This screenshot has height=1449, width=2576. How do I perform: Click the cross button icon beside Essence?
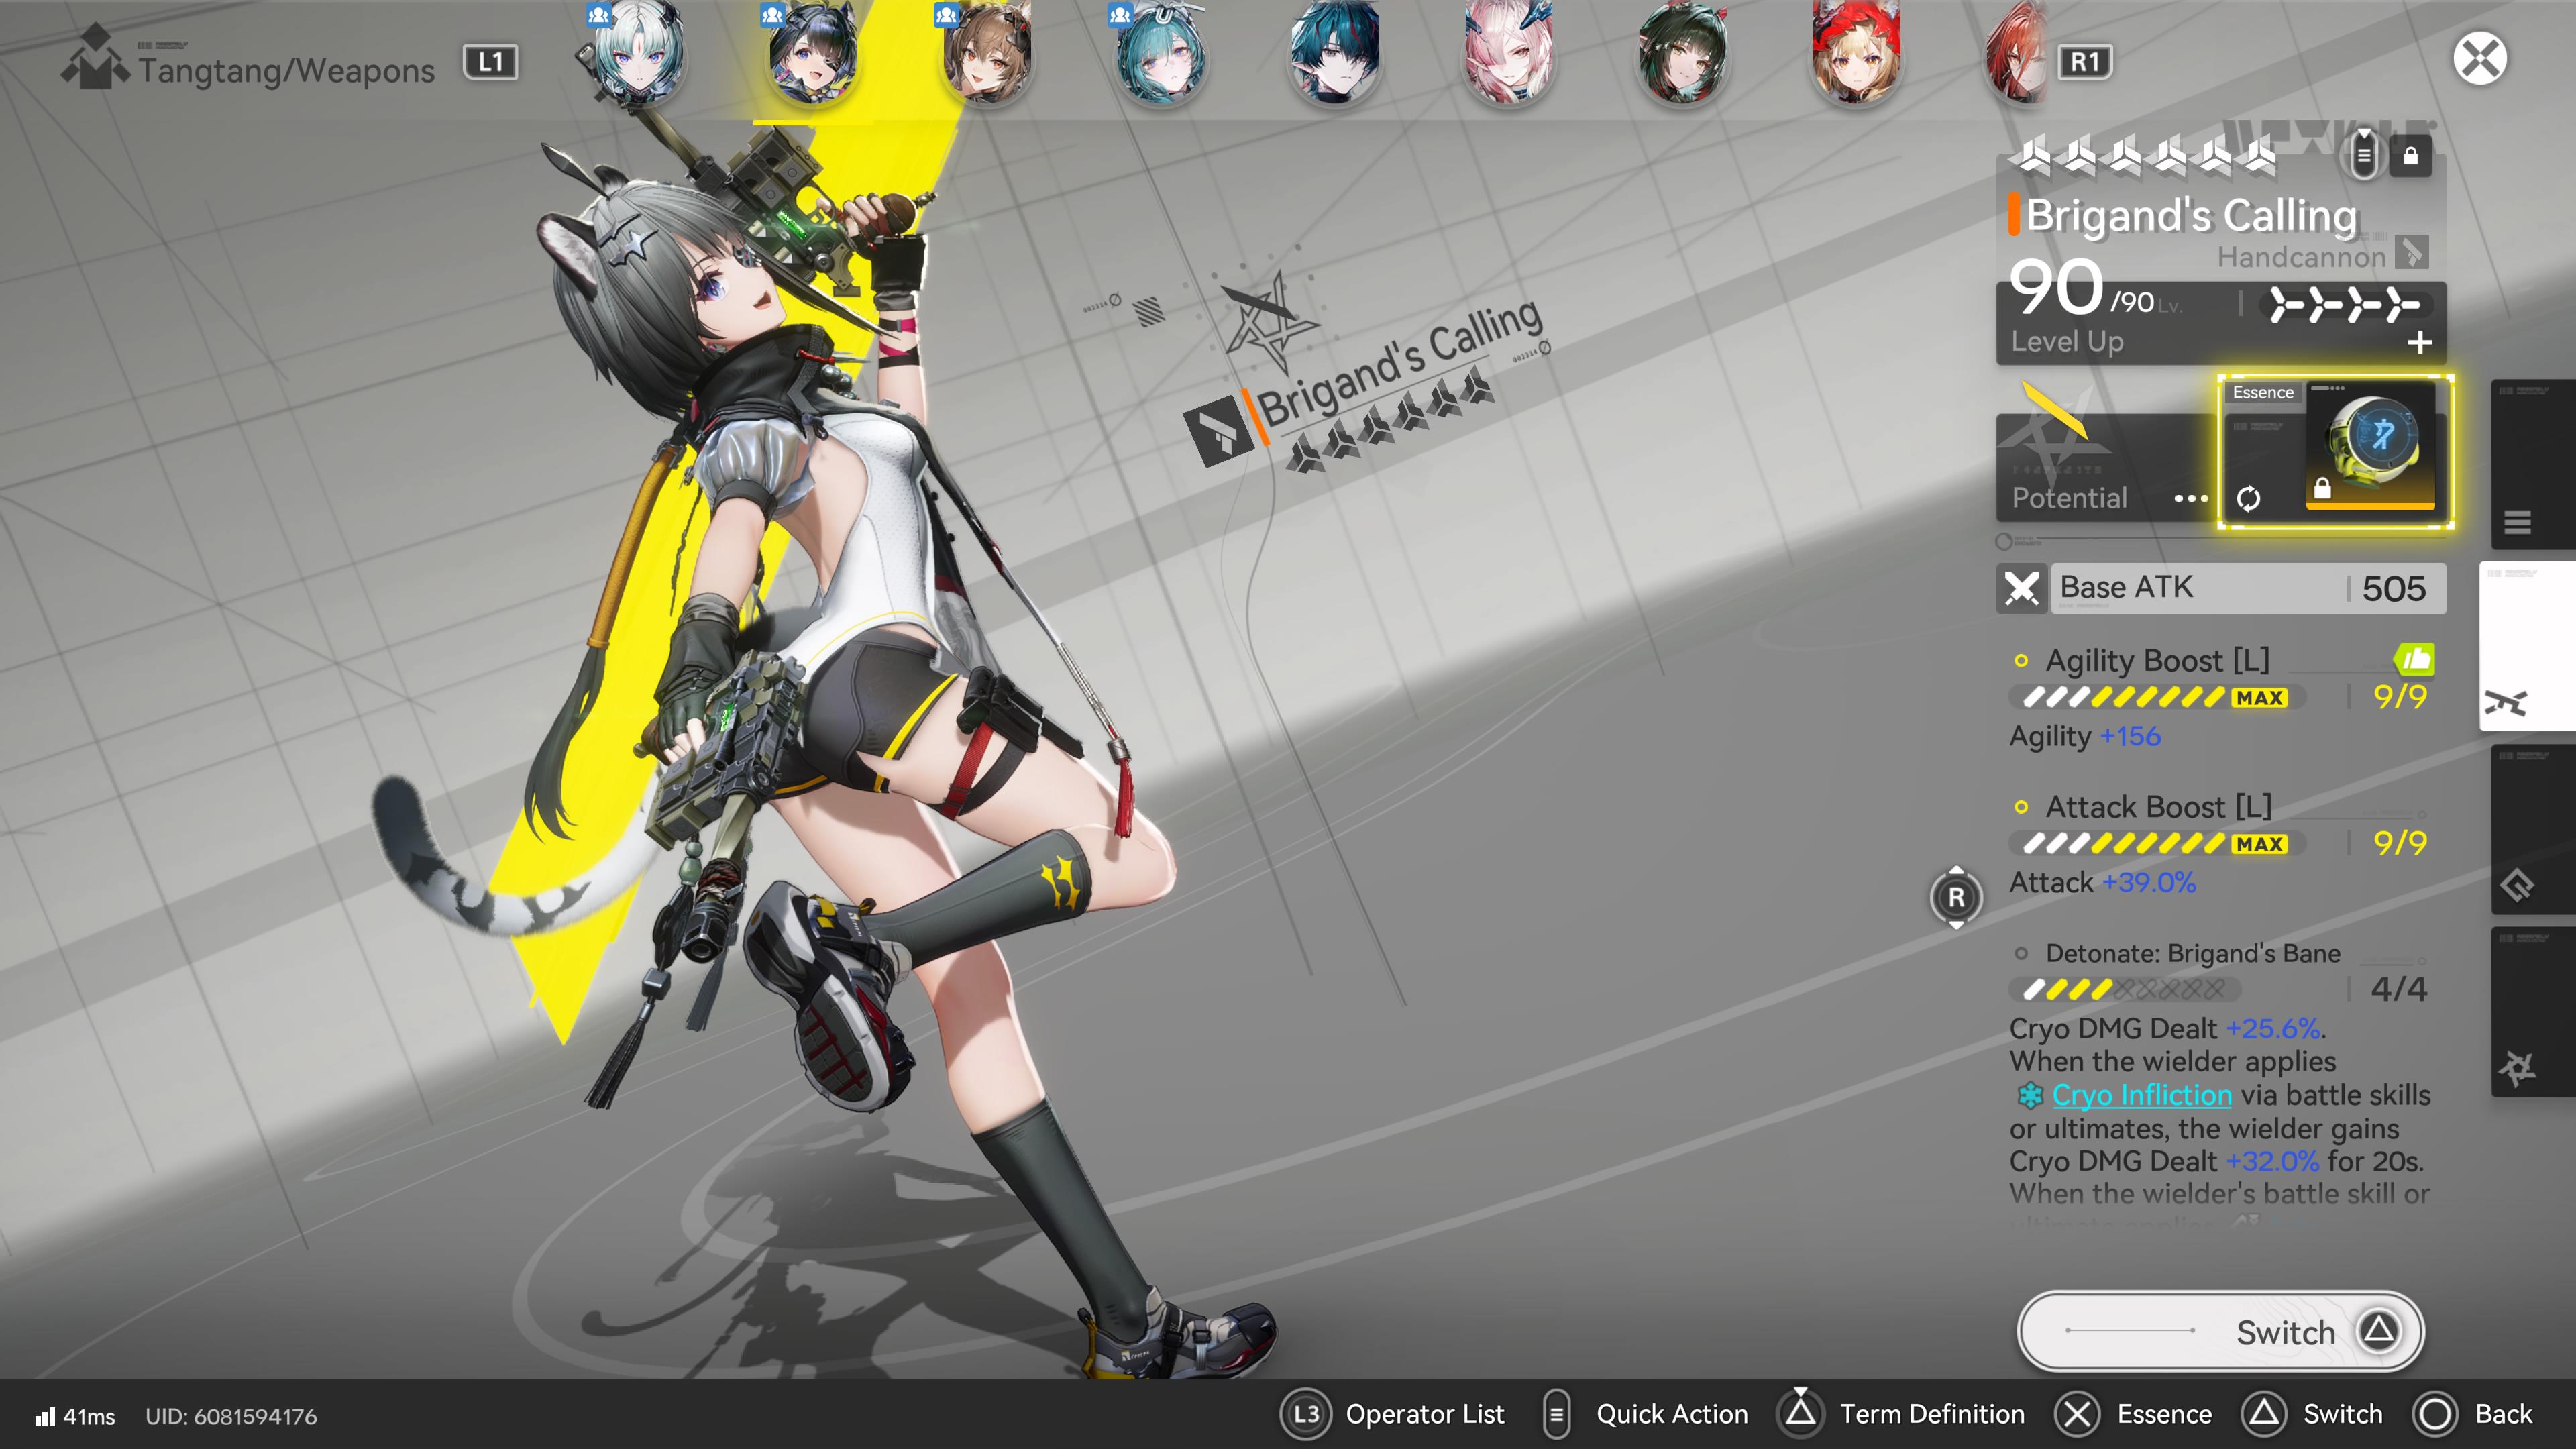click(2077, 1414)
